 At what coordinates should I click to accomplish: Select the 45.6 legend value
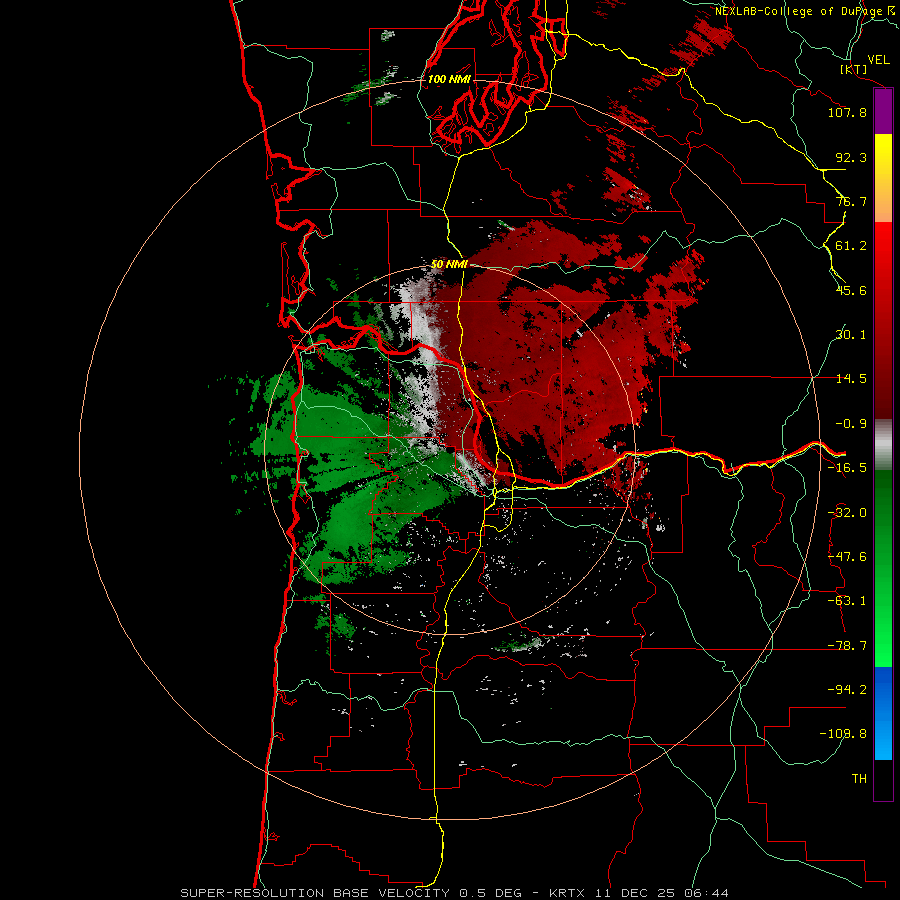click(x=851, y=290)
